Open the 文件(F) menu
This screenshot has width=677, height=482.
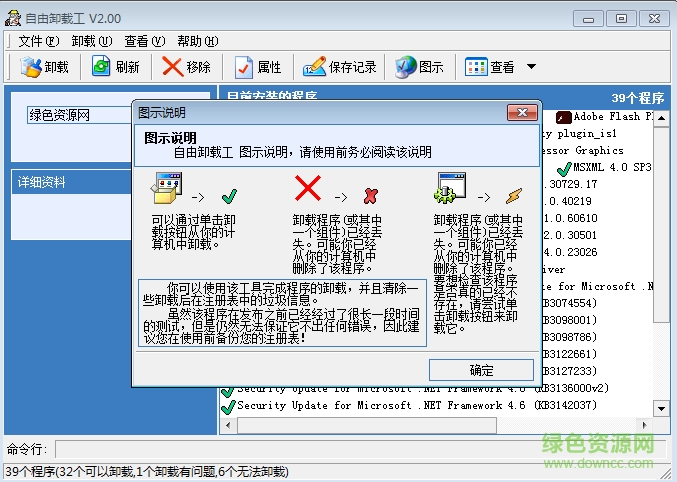pyautogui.click(x=38, y=41)
